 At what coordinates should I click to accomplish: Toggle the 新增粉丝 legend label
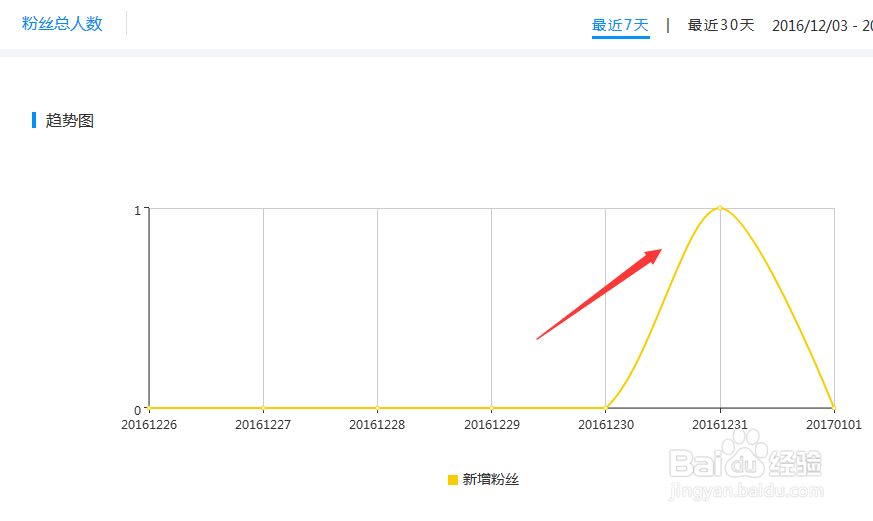(491, 480)
